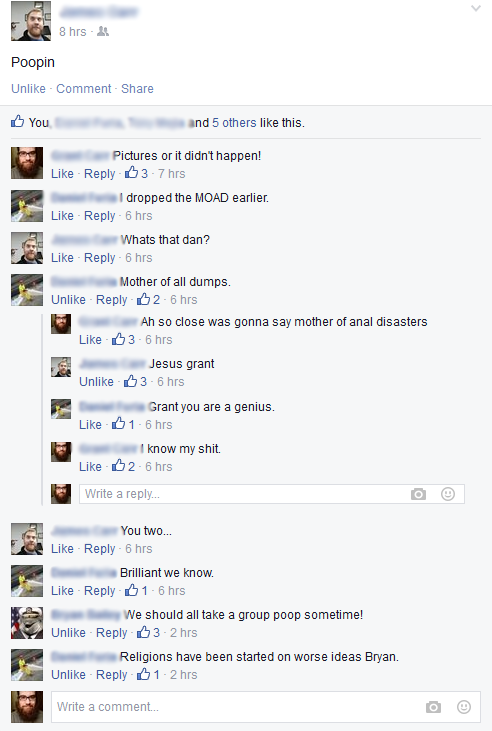Unlike the 'Mother of all dumps.' comment
Viewport: 492px width, 731px height.
(69, 300)
